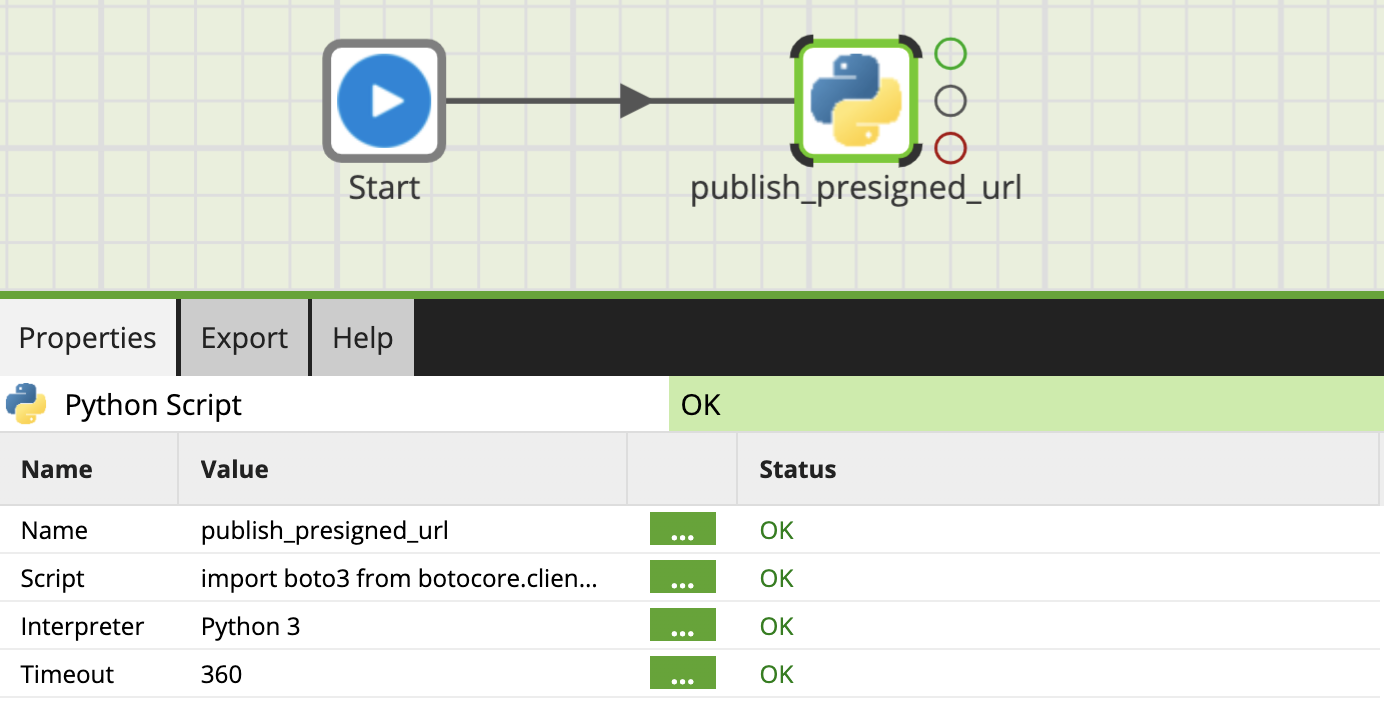Open Interpreter options via ellipsis button
Image resolution: width=1384 pixels, height=712 pixels.
(682, 626)
